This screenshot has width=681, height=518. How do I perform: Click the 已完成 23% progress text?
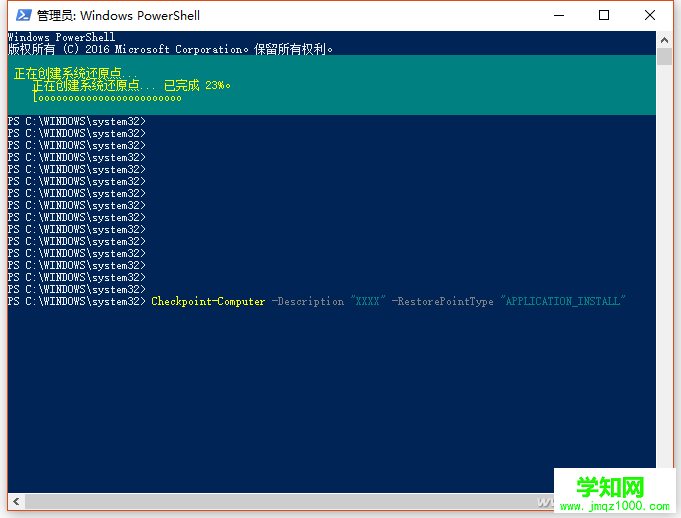pyautogui.click(x=197, y=85)
